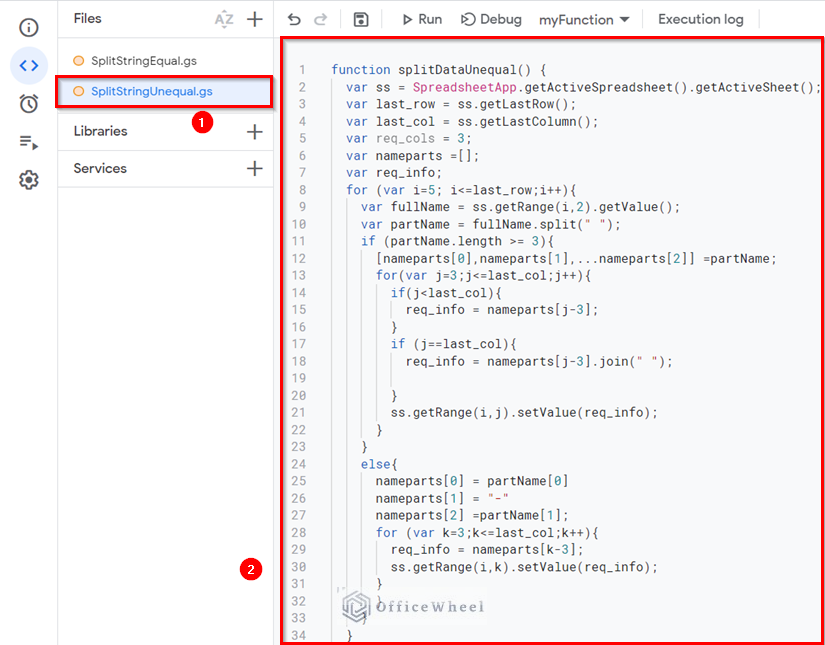Start the Debug session

(x=491, y=18)
